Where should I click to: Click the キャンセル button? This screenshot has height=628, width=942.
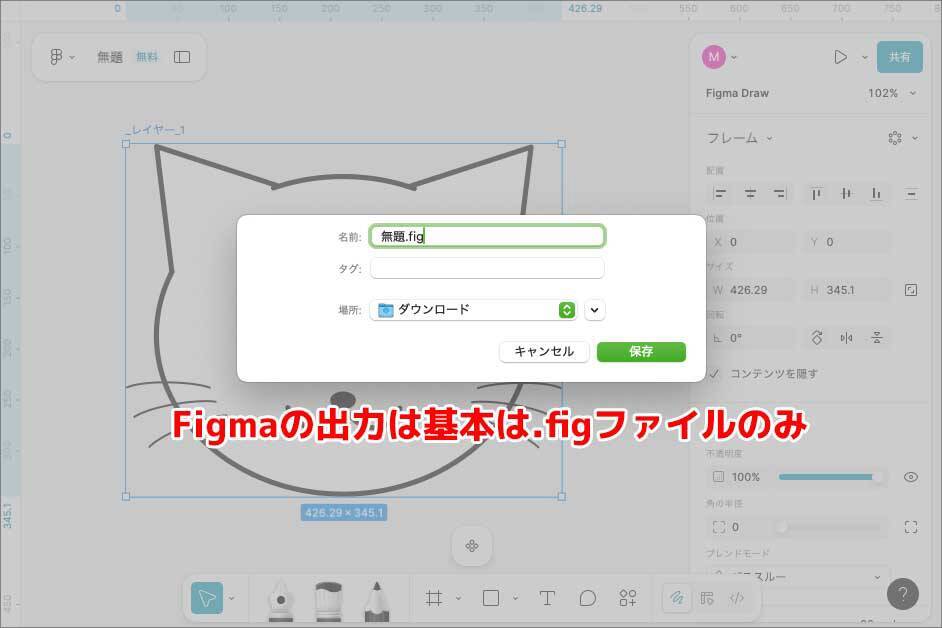pyautogui.click(x=544, y=352)
